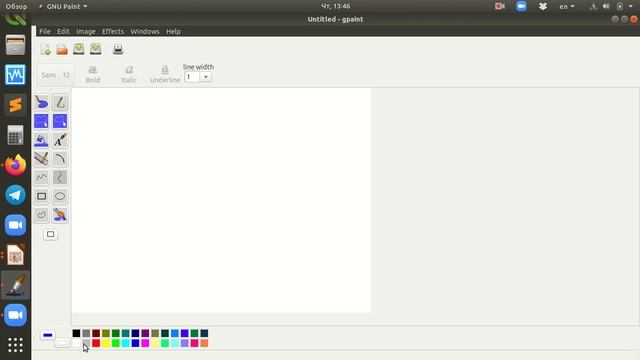Click the Обзор activities button
Viewport: 640px width, 360px height.
tap(16, 6)
